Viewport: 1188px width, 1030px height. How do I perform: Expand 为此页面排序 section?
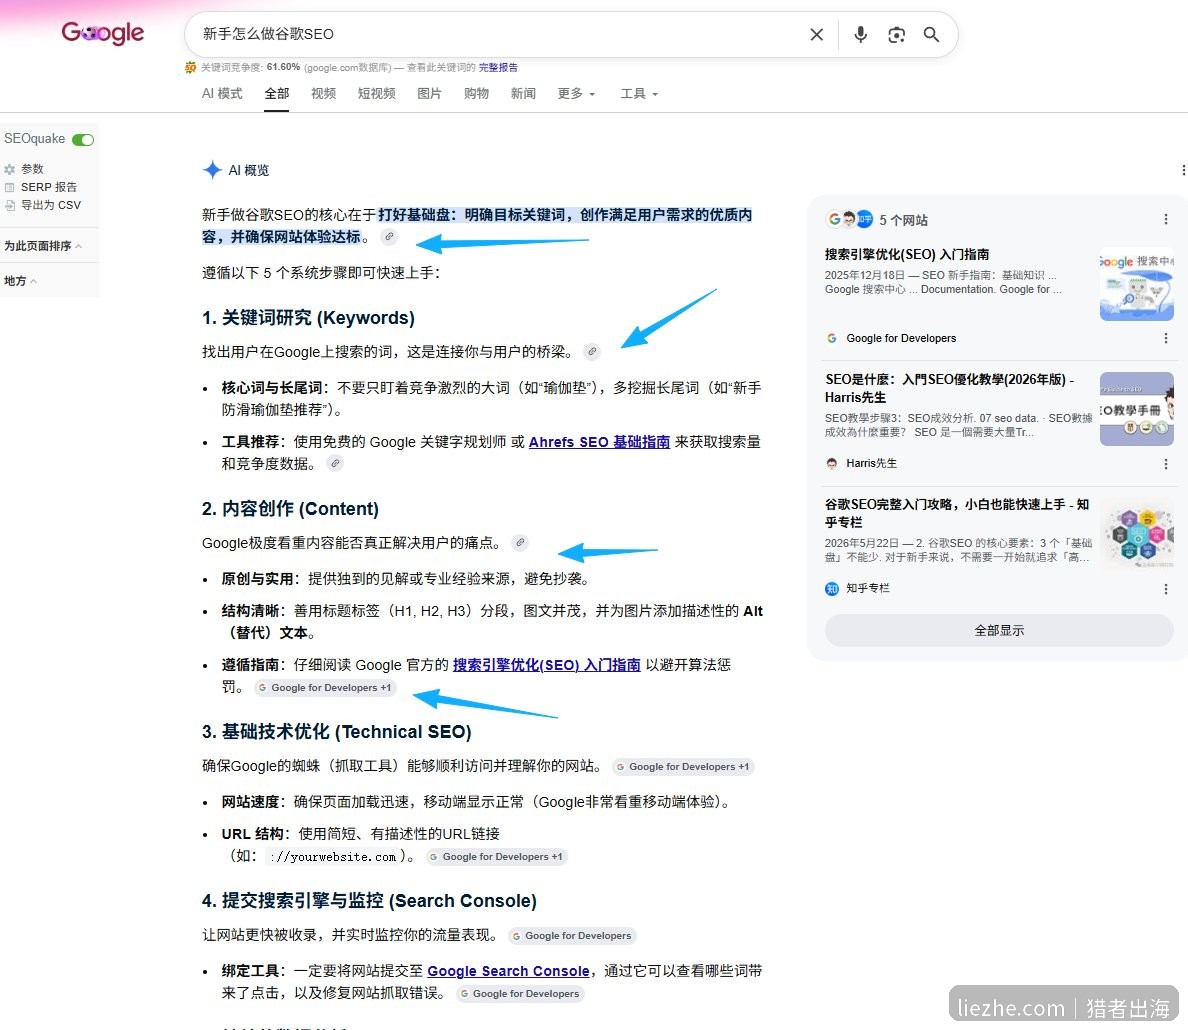(43, 246)
